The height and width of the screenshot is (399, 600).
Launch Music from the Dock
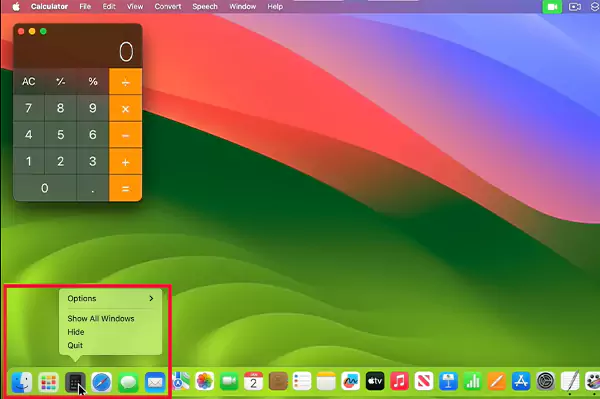click(399, 381)
